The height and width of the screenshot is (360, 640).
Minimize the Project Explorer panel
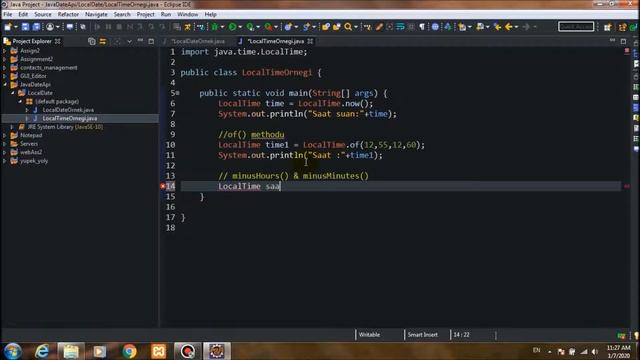pos(140,41)
